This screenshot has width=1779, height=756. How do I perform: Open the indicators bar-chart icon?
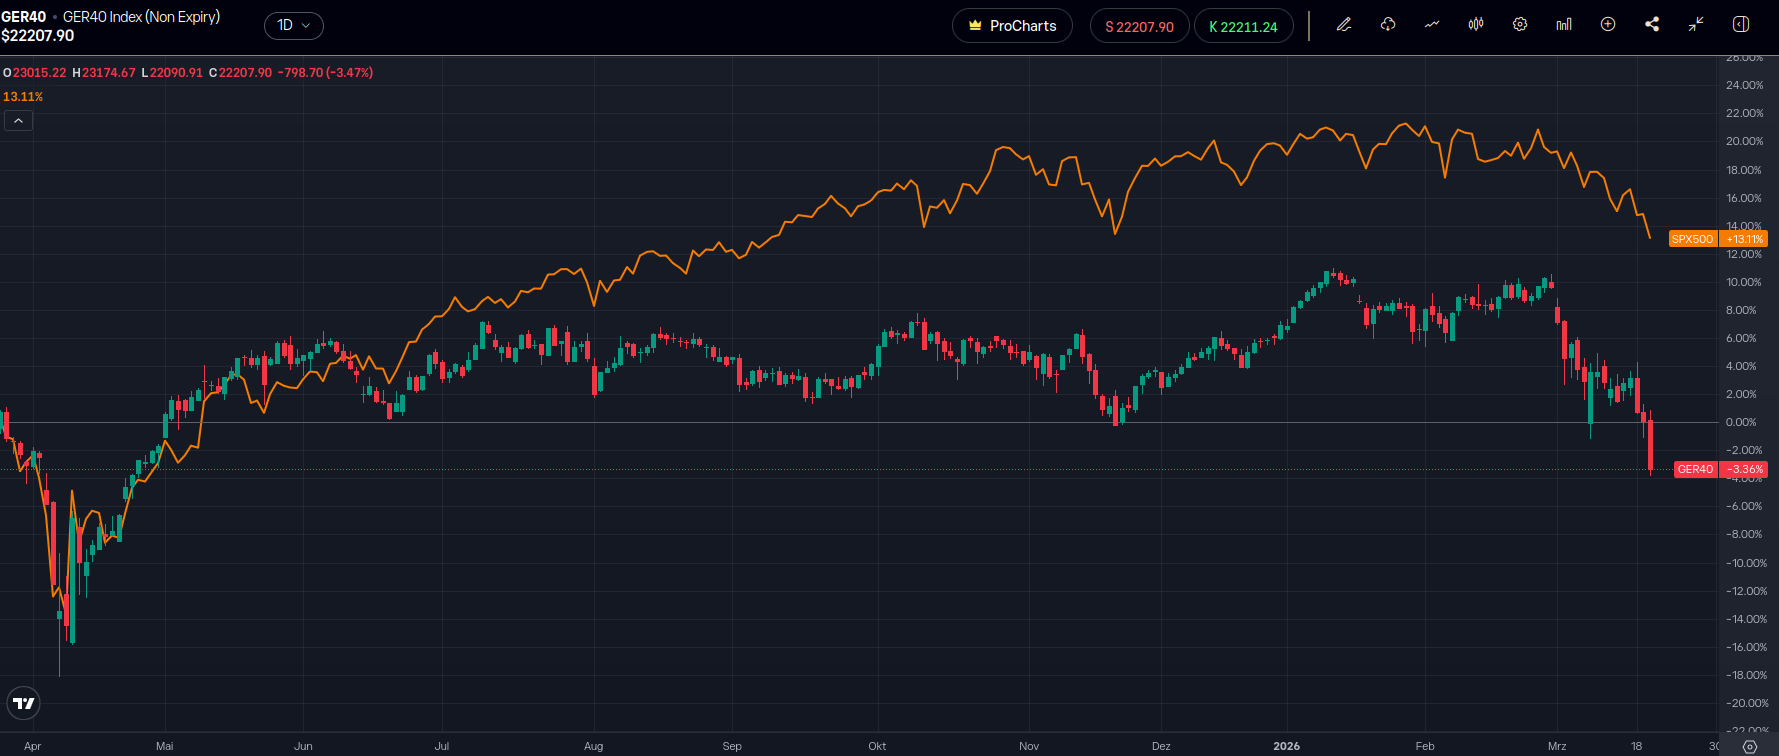click(1564, 25)
